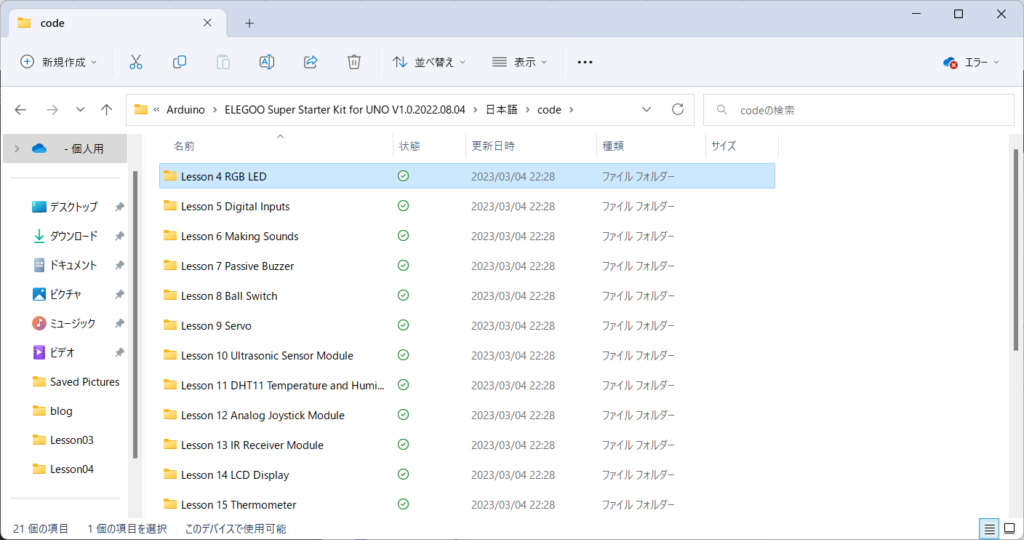The image size is (1024, 540).
Task: Sort by サイズ column header
Action: [724, 146]
